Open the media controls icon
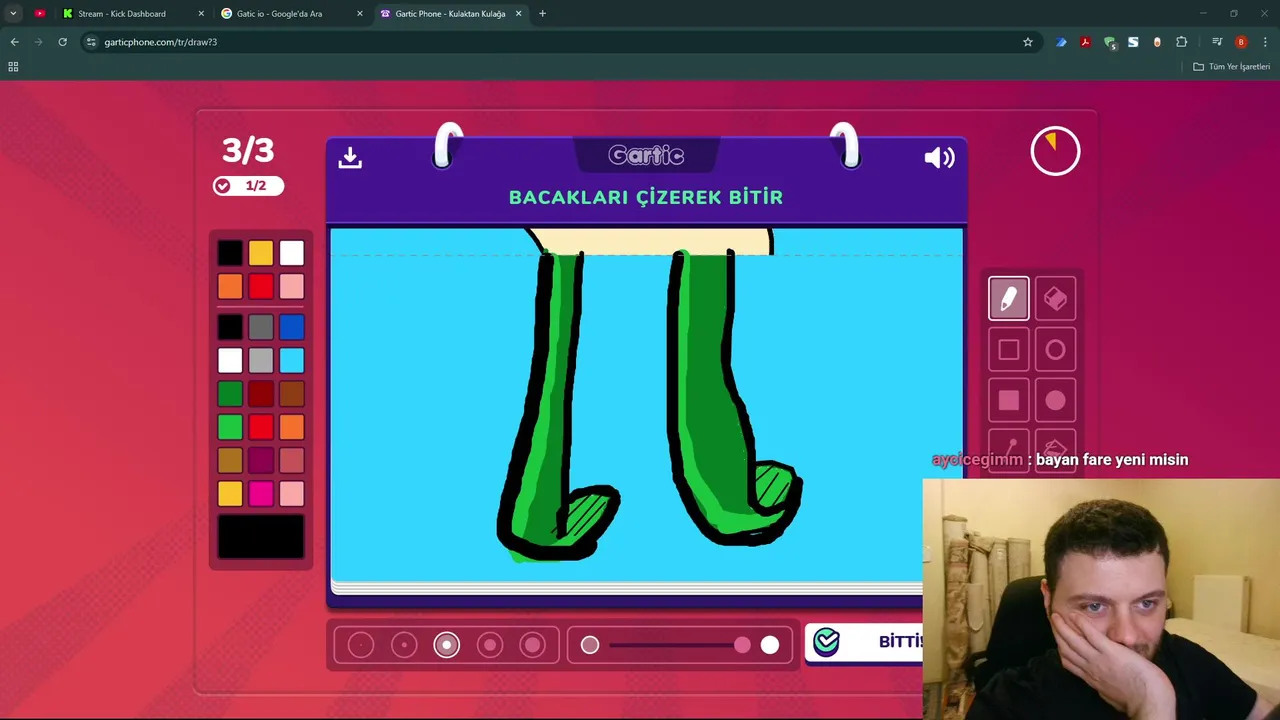 1217,42
